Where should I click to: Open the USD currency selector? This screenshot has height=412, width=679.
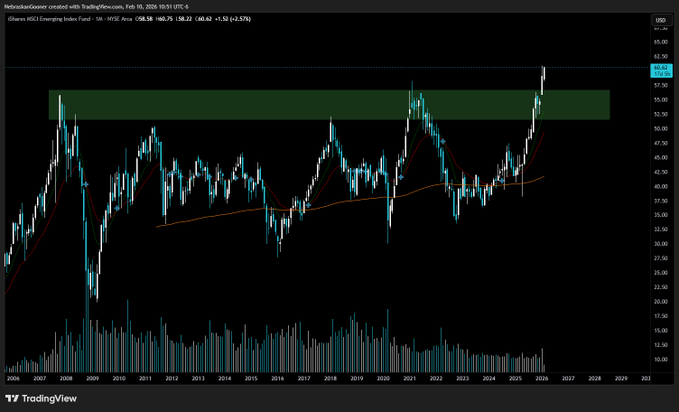(660, 20)
